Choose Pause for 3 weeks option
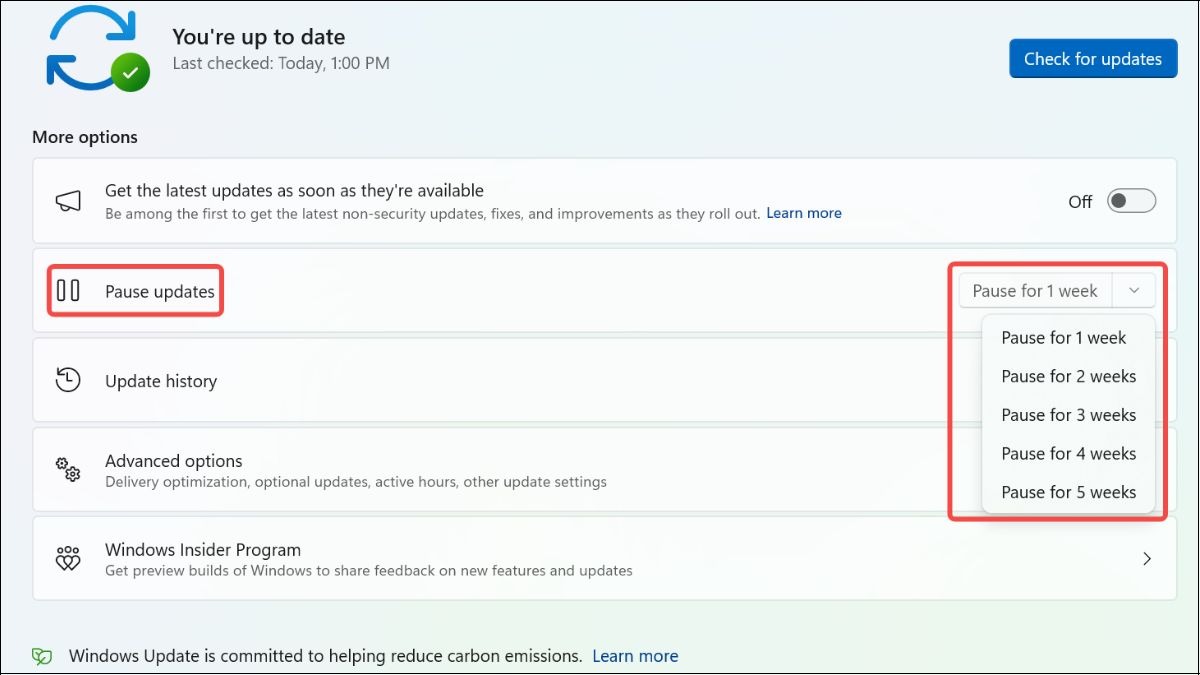This screenshot has height=675, width=1200. coord(1068,415)
